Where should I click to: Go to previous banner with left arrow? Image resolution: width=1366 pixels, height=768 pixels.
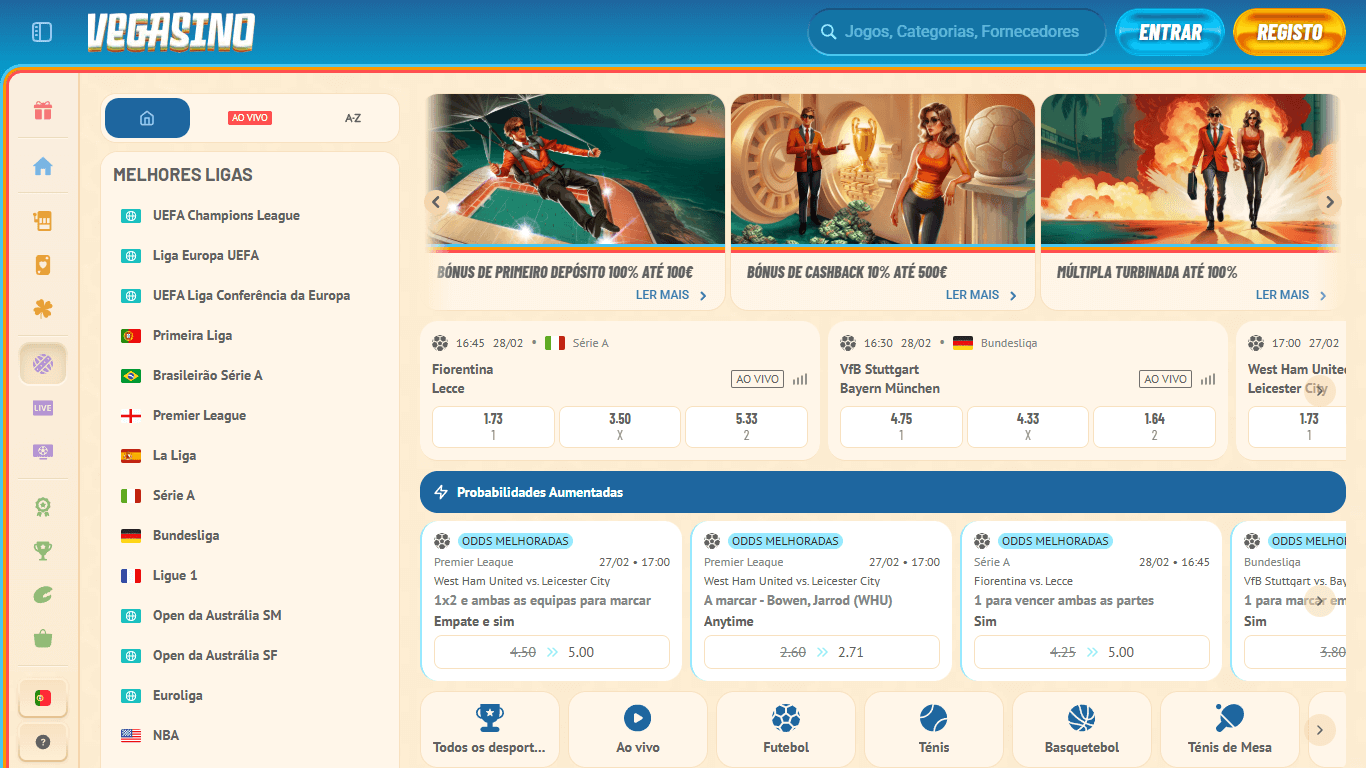coord(435,202)
